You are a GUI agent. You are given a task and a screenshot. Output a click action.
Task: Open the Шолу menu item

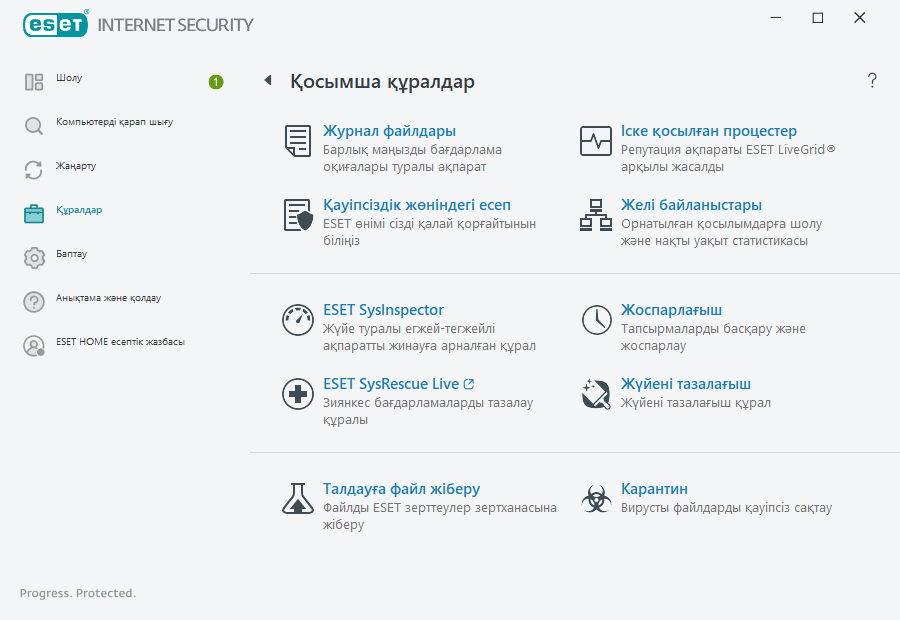click(x=69, y=78)
